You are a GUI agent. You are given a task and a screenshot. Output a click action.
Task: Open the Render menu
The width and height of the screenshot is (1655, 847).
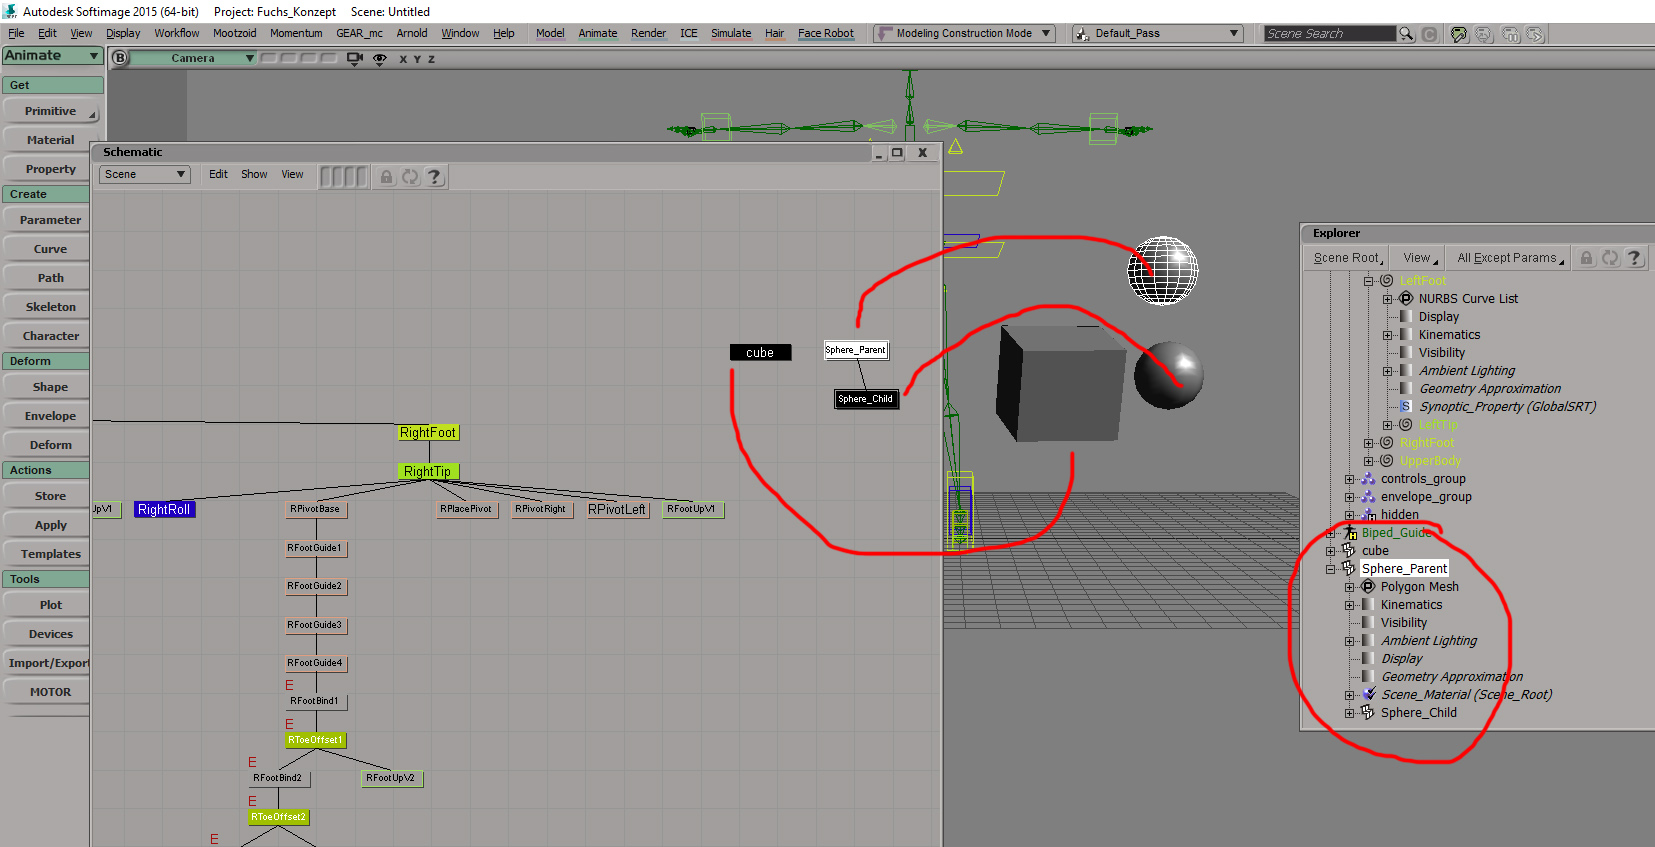pos(648,33)
